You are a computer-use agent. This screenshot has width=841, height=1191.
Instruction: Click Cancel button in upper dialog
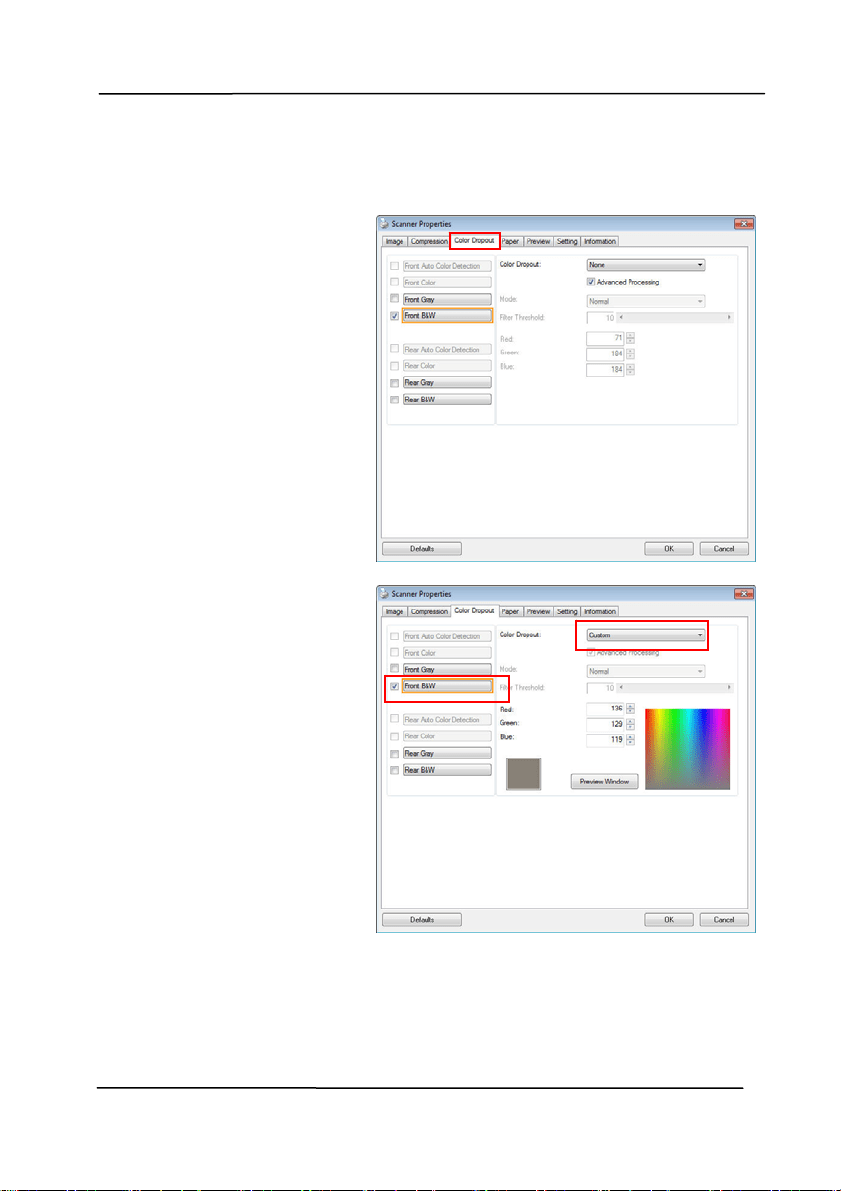click(x=724, y=549)
